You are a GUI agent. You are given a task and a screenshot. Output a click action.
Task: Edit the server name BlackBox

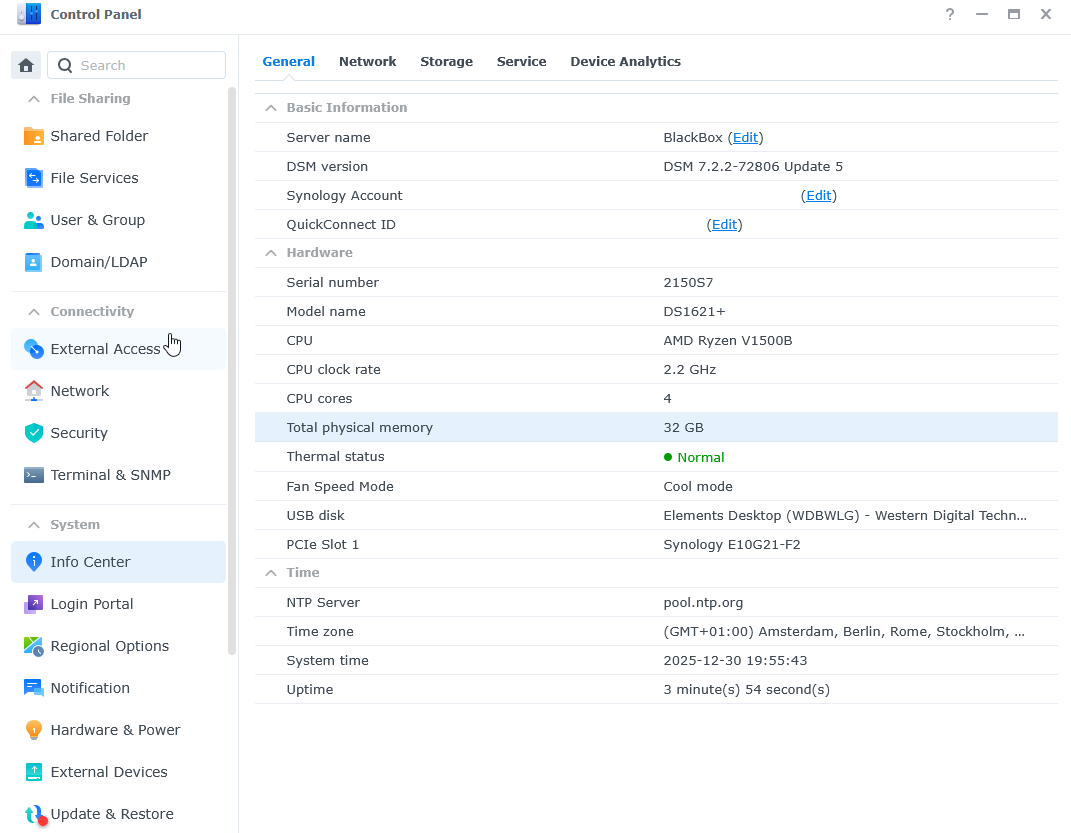point(745,137)
